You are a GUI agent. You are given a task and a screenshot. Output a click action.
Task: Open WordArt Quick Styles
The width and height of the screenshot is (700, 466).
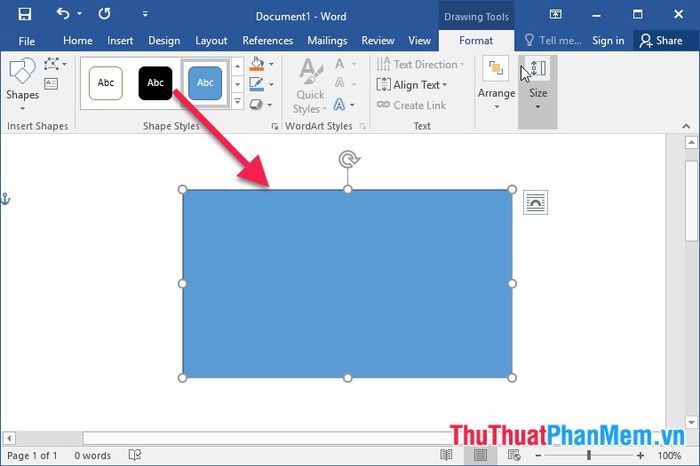311,86
